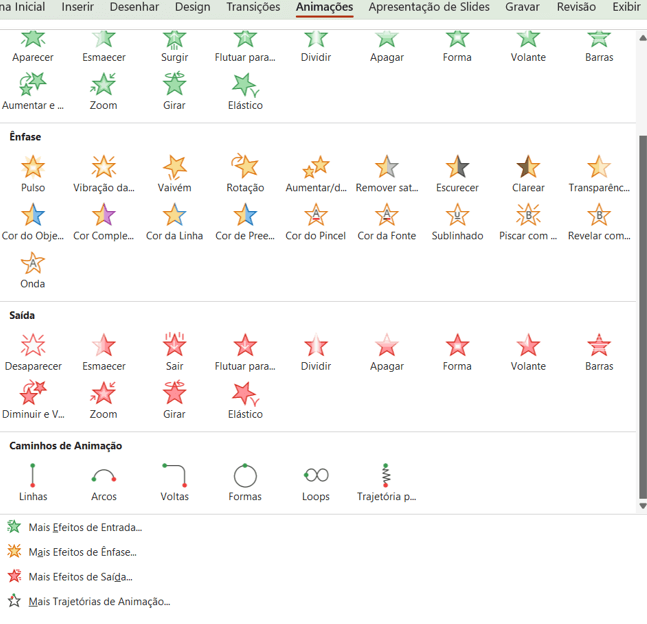Select the Cor da Fonte effect
The image size is (647, 624).
[x=387, y=222]
